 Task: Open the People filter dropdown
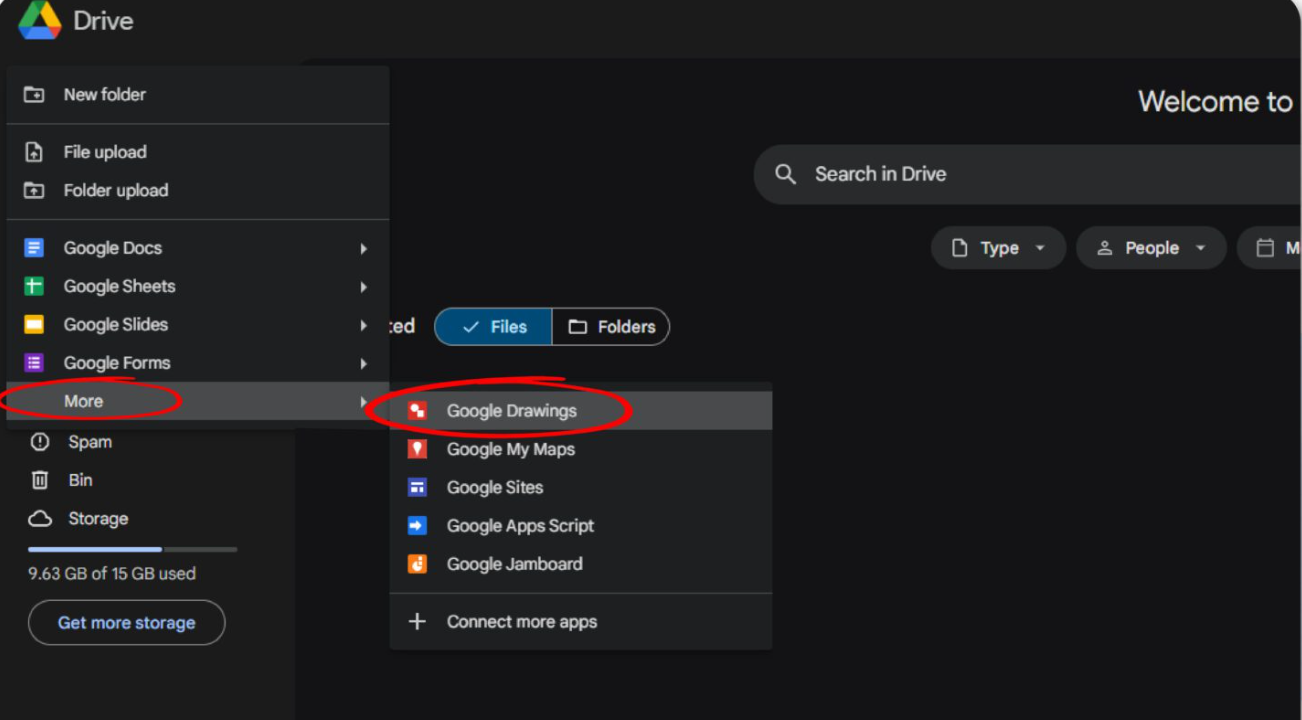[x=1151, y=248]
